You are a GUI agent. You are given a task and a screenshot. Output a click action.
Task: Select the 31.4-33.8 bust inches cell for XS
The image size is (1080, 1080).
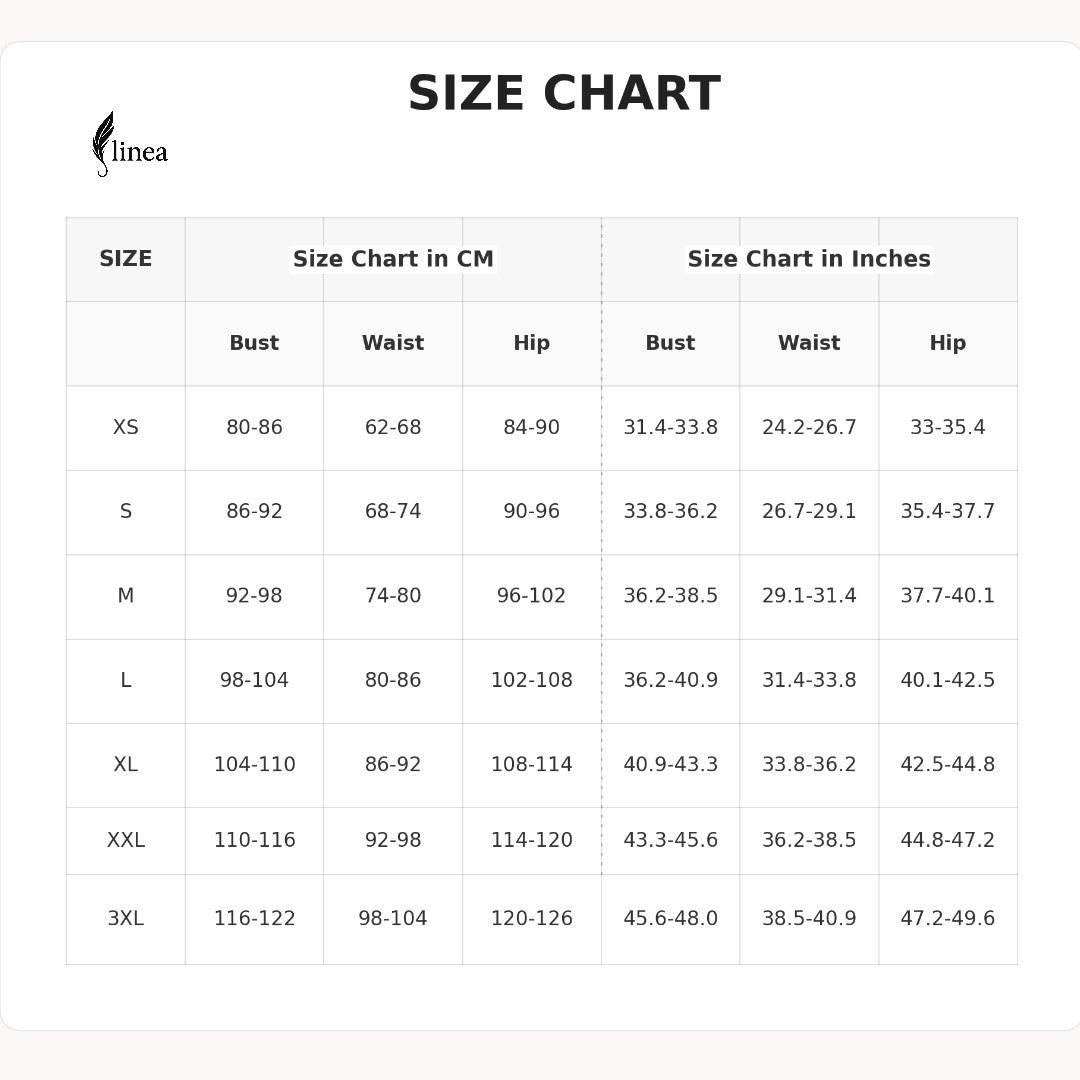(670, 428)
